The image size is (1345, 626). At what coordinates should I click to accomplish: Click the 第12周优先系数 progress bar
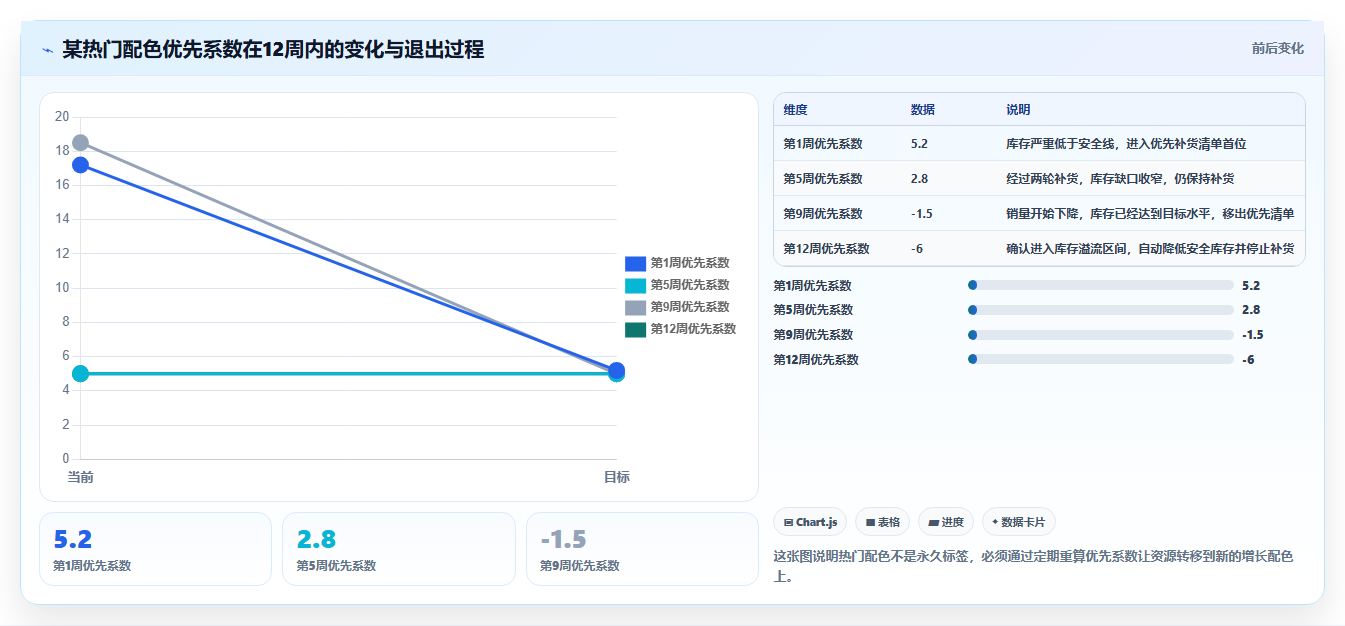pyautogui.click(x=1101, y=359)
